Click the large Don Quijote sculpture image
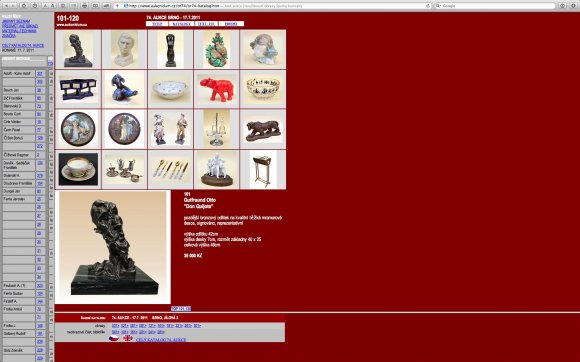This screenshot has height=362, width=580. pyautogui.click(x=113, y=247)
